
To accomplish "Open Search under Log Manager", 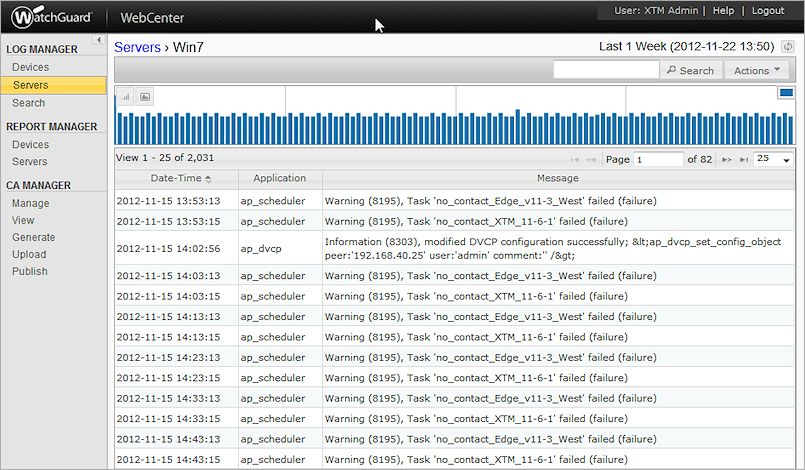I will coord(29,103).
